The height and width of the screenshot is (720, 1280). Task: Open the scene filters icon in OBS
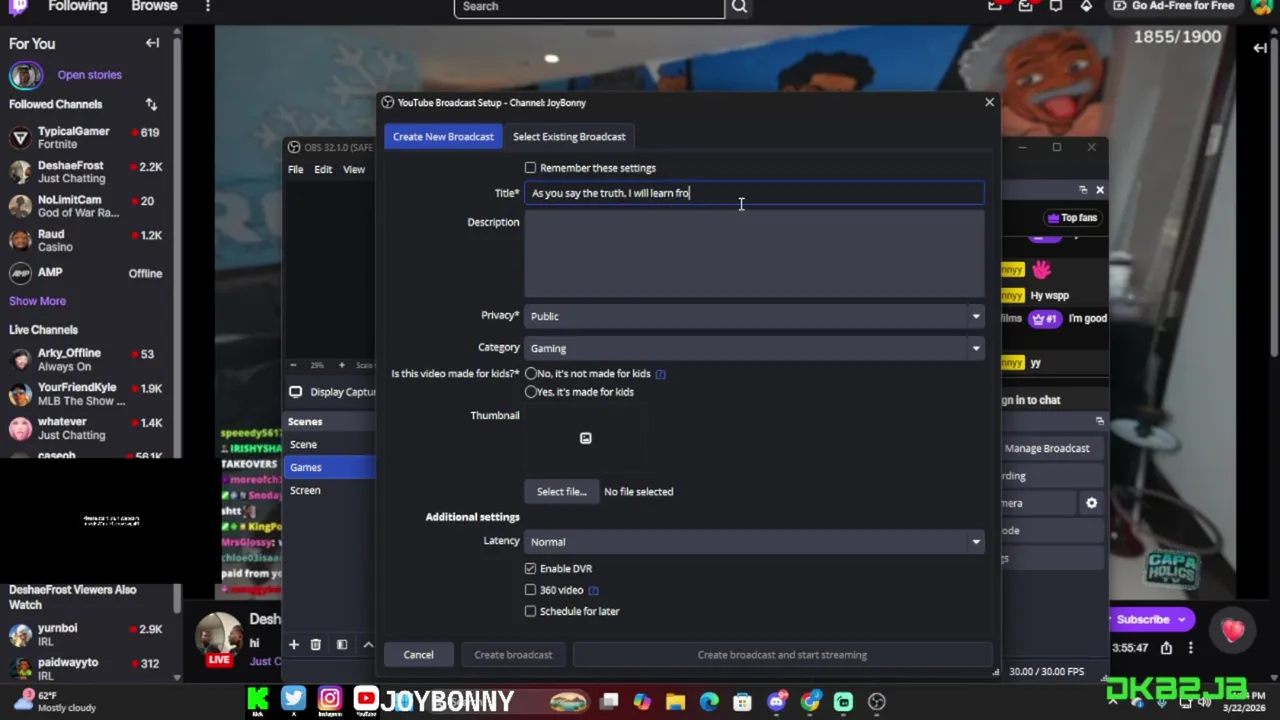coord(341,645)
